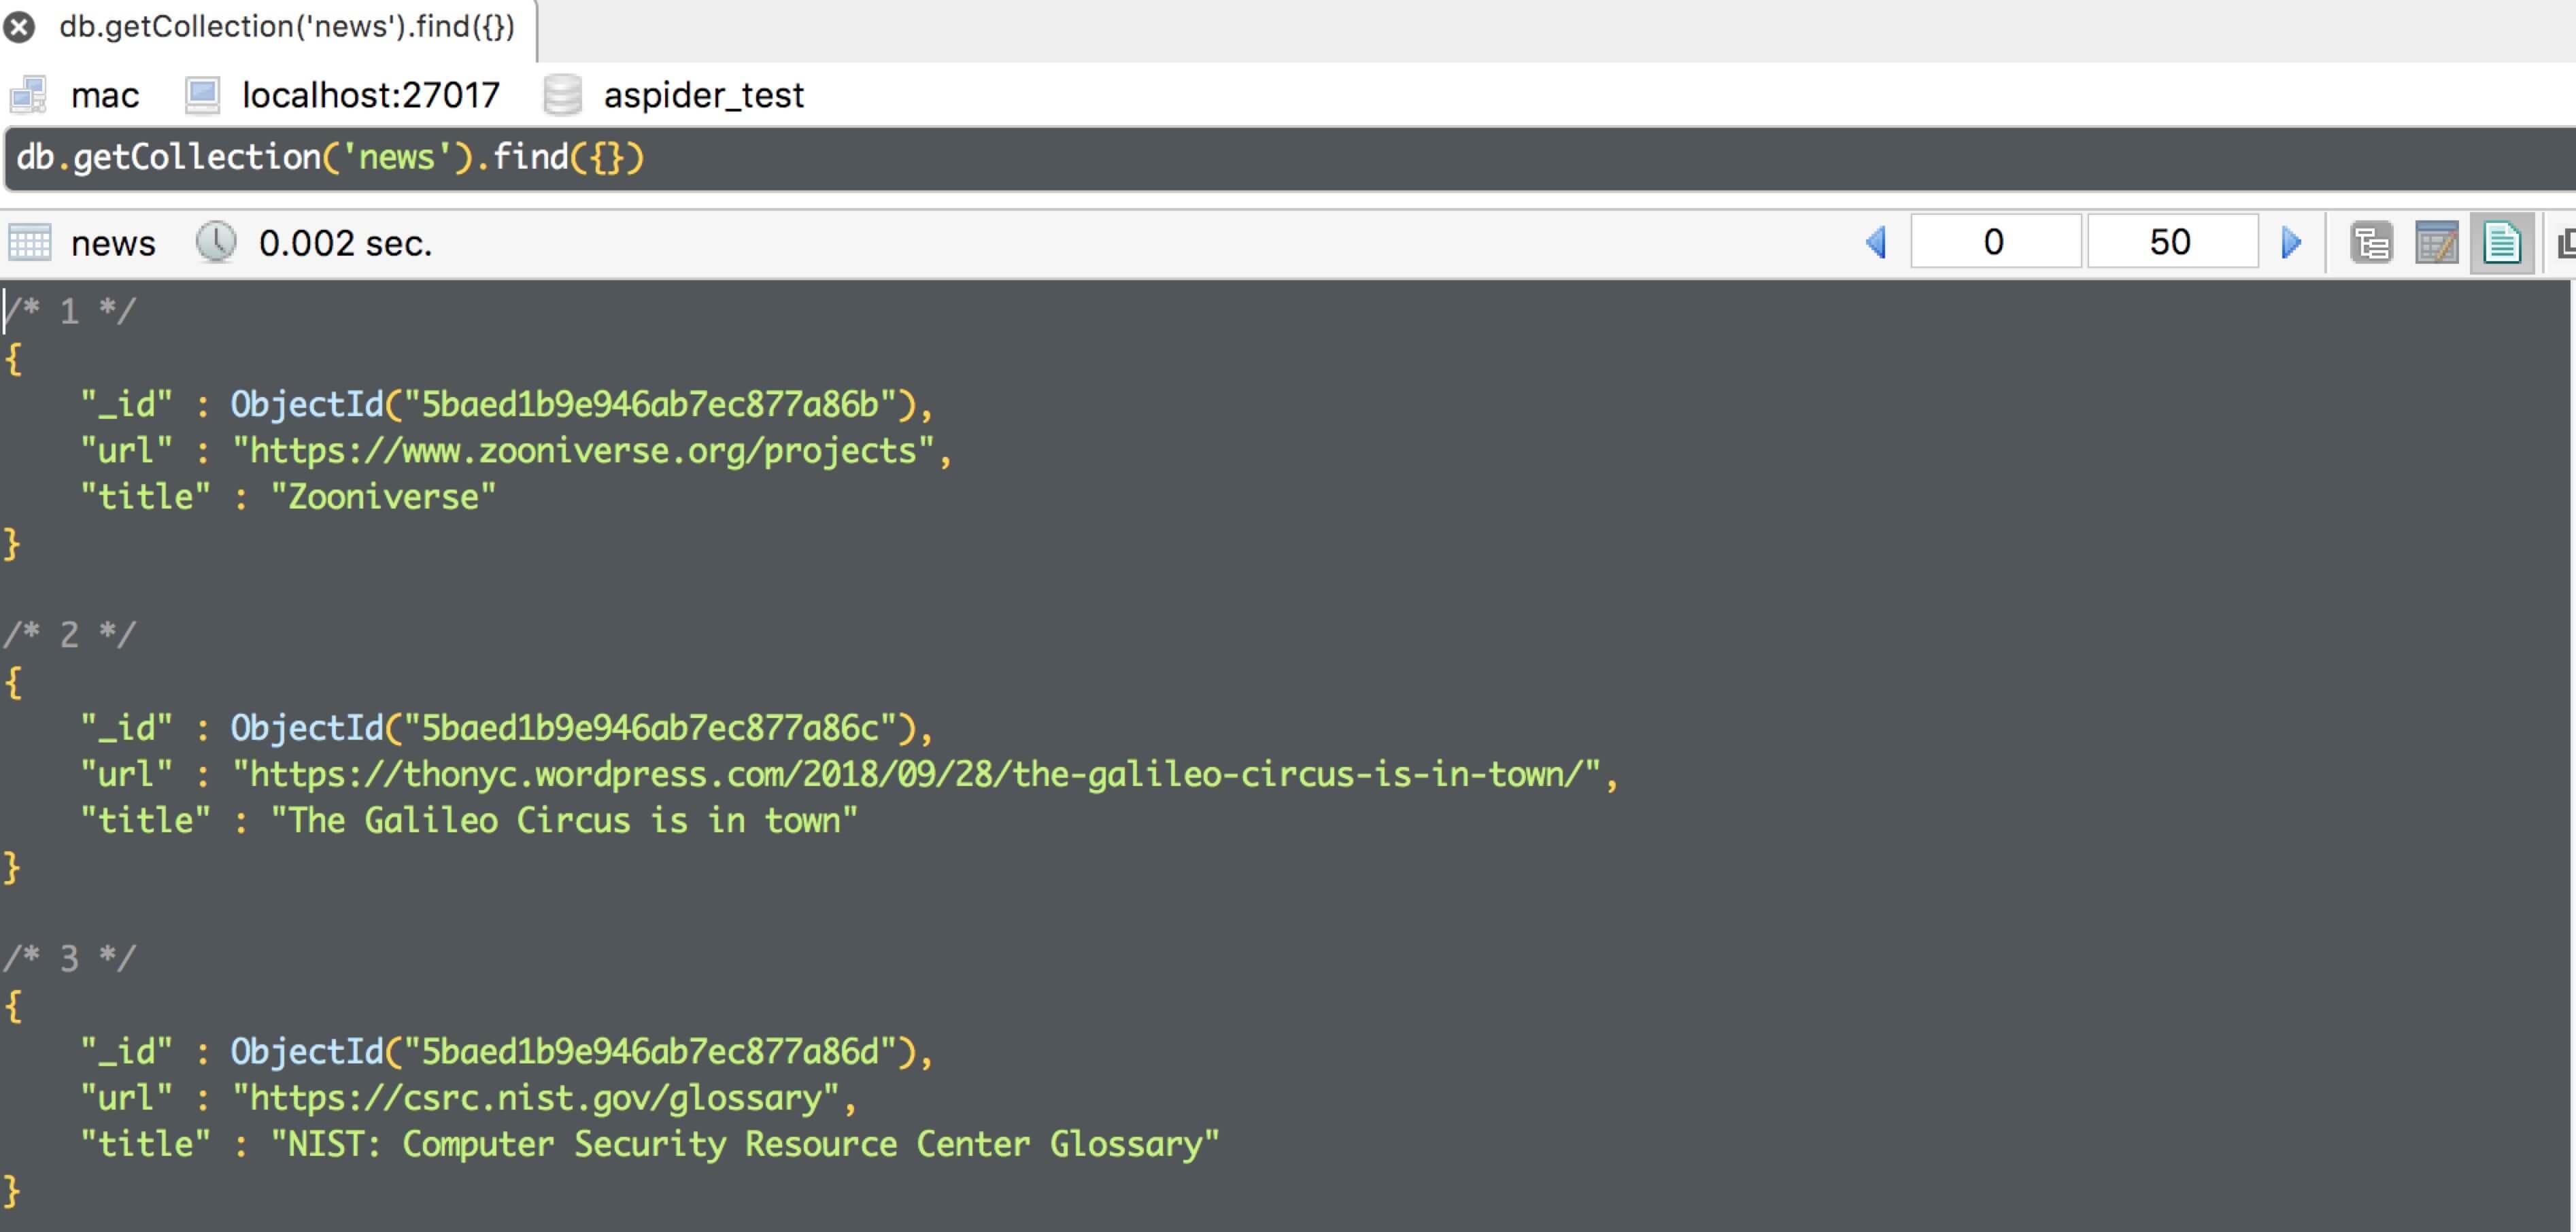Click the execution time clock icon
Screen dimensions: 2576x1232
point(215,242)
